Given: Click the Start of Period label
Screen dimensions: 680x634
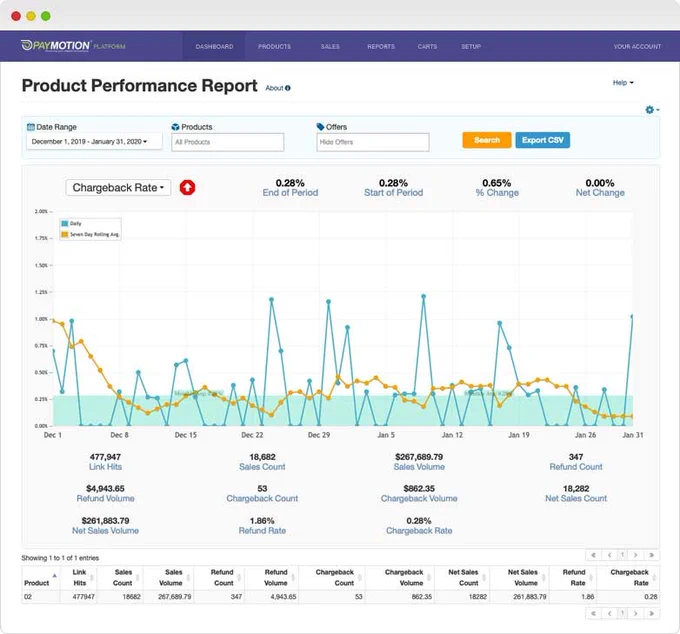Looking at the screenshot, I should click(x=393, y=193).
